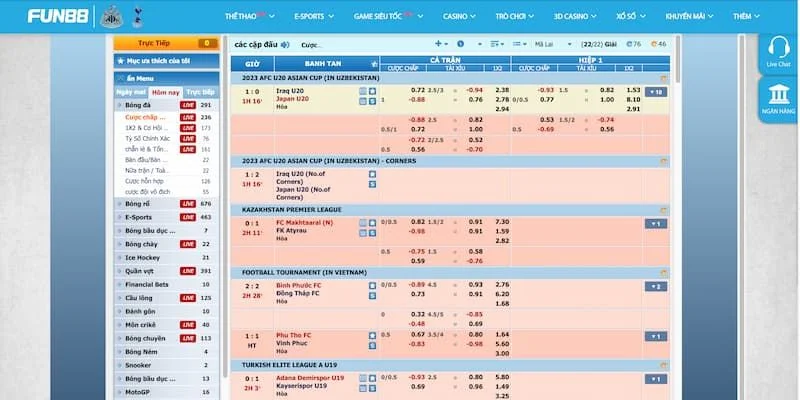Toggle favorite star for AFC U20 Asian Cup league
The image size is (800, 400).
pyautogui.click(x=663, y=78)
